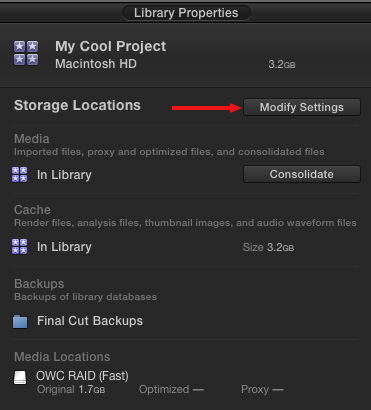
Task: Select the Library Properties title pill
Action: click(186, 13)
